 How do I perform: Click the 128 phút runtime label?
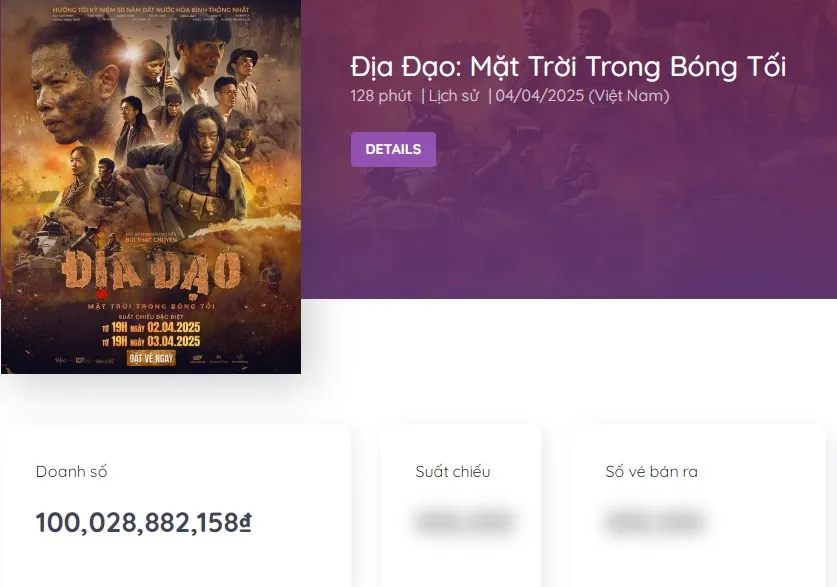click(x=379, y=96)
